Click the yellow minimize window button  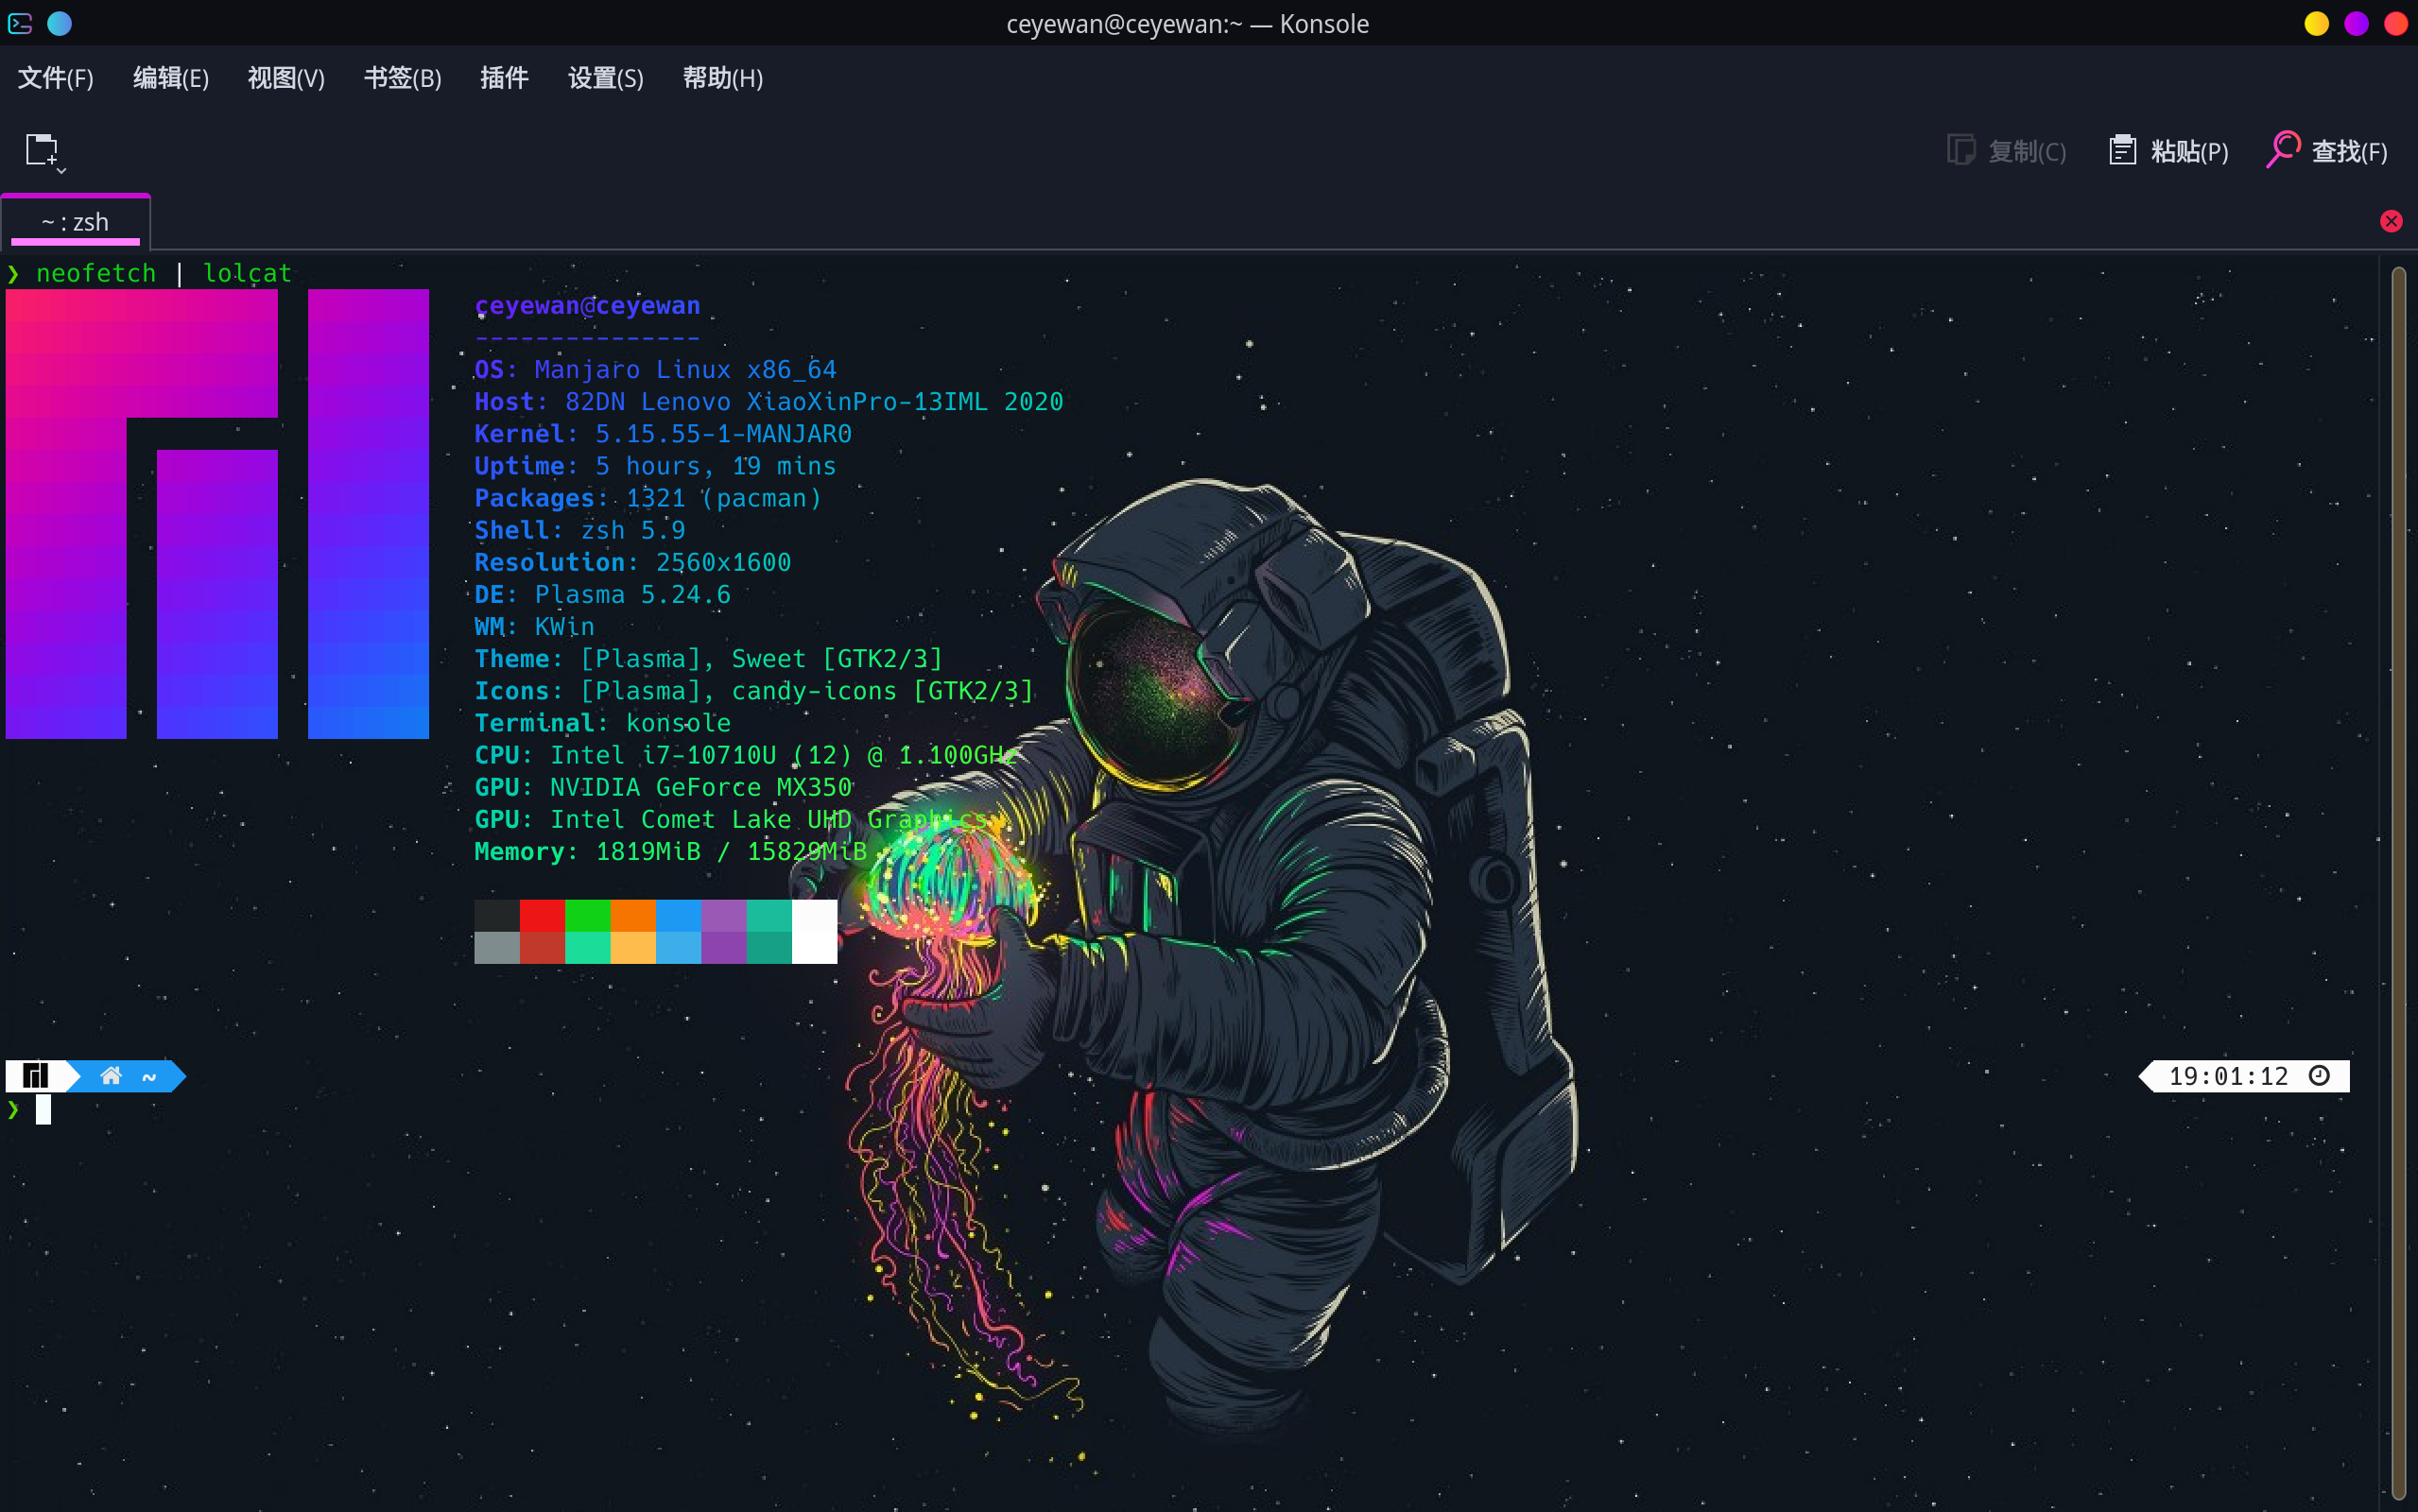tap(2316, 24)
